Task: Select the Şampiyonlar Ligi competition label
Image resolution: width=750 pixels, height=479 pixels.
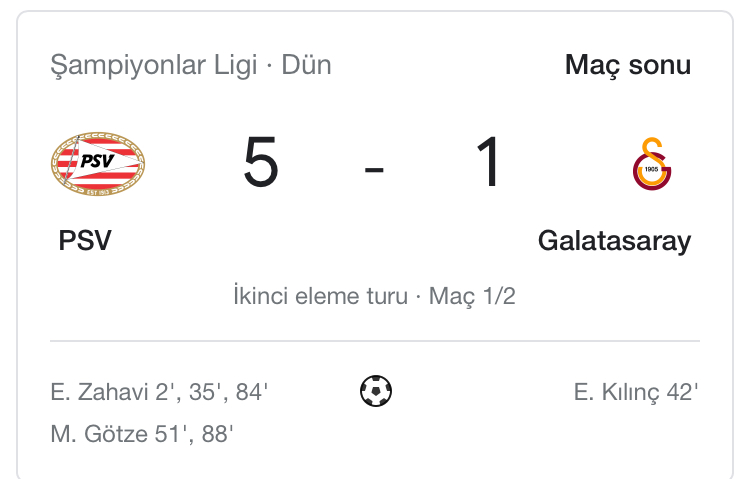Action: point(152,66)
